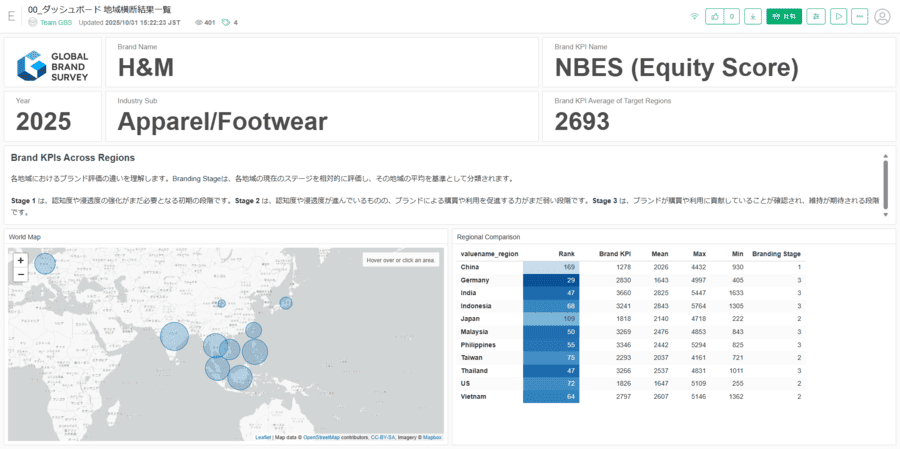This screenshot has width=900, height=449.
Task: Like the dashboard with thumbs-up icon
Action: tap(715, 17)
